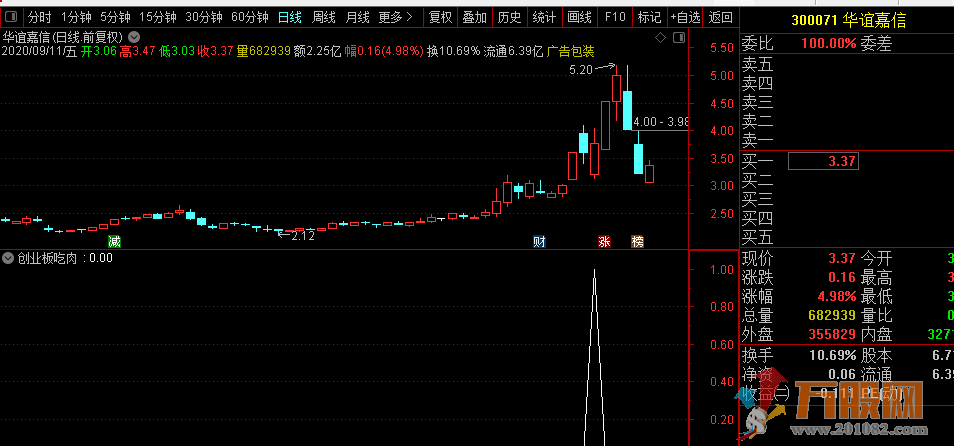Click the 买五 order book row
This screenshot has height=446, width=954.
(847, 237)
